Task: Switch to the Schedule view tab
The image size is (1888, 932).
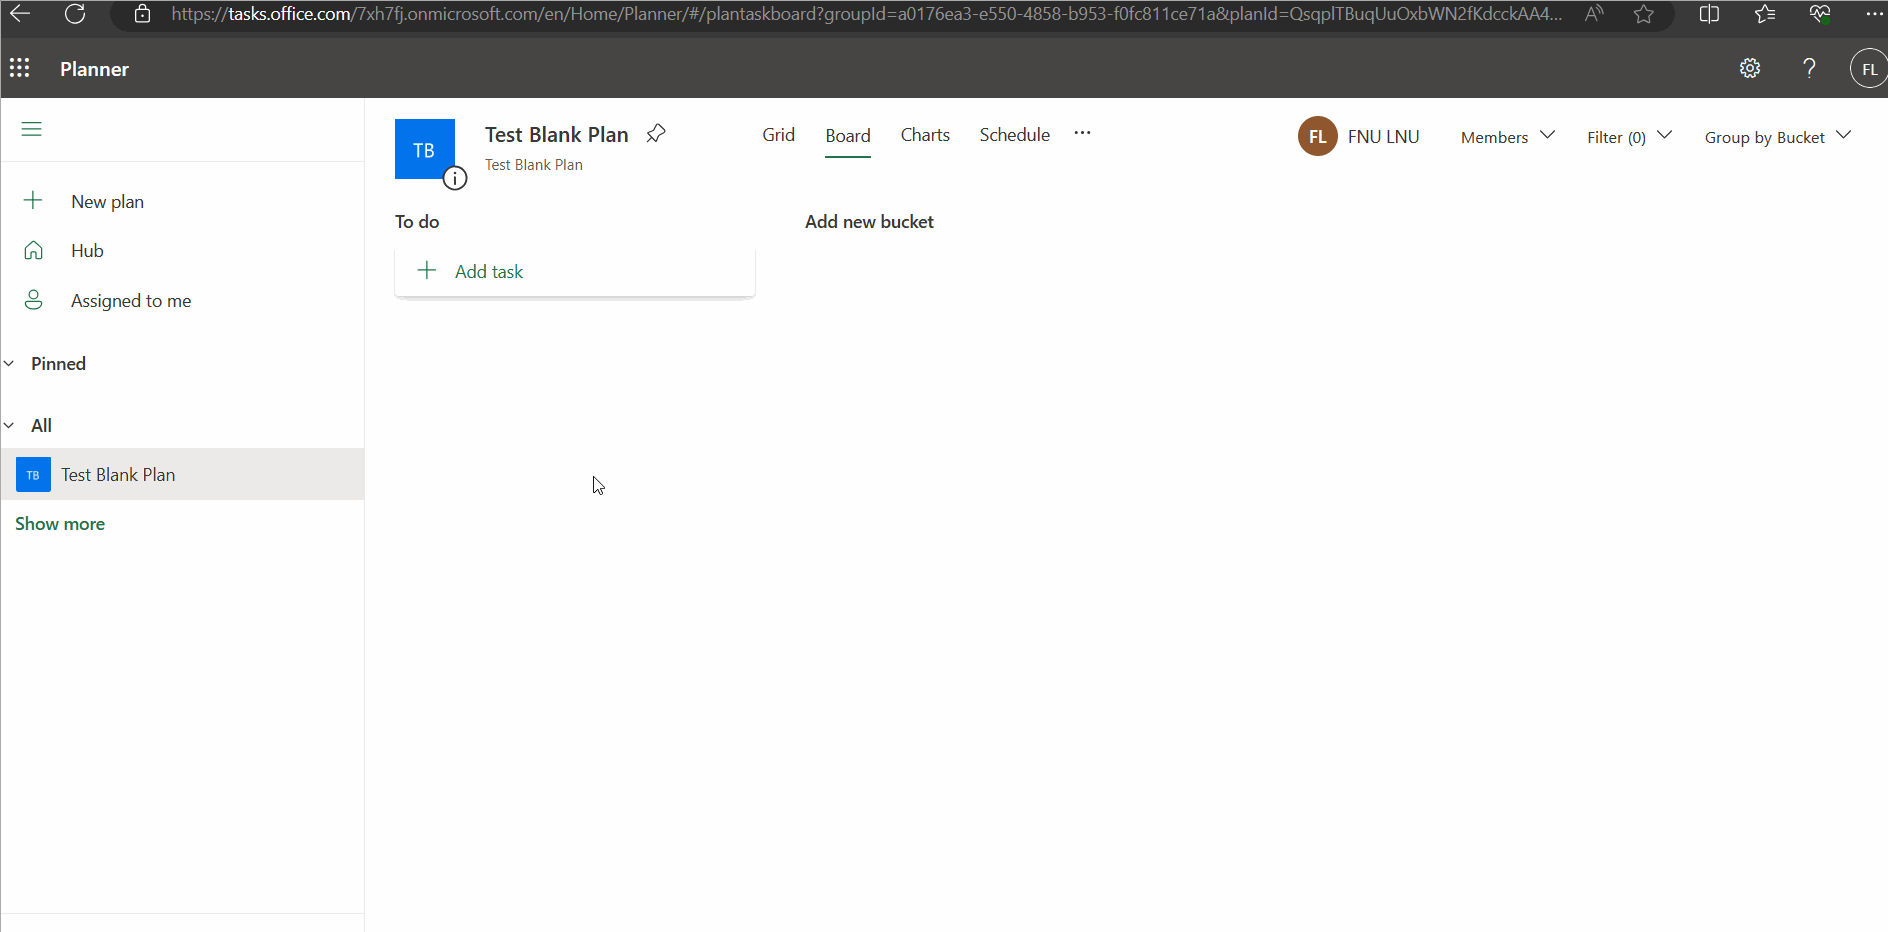Action: pyautogui.click(x=1014, y=135)
